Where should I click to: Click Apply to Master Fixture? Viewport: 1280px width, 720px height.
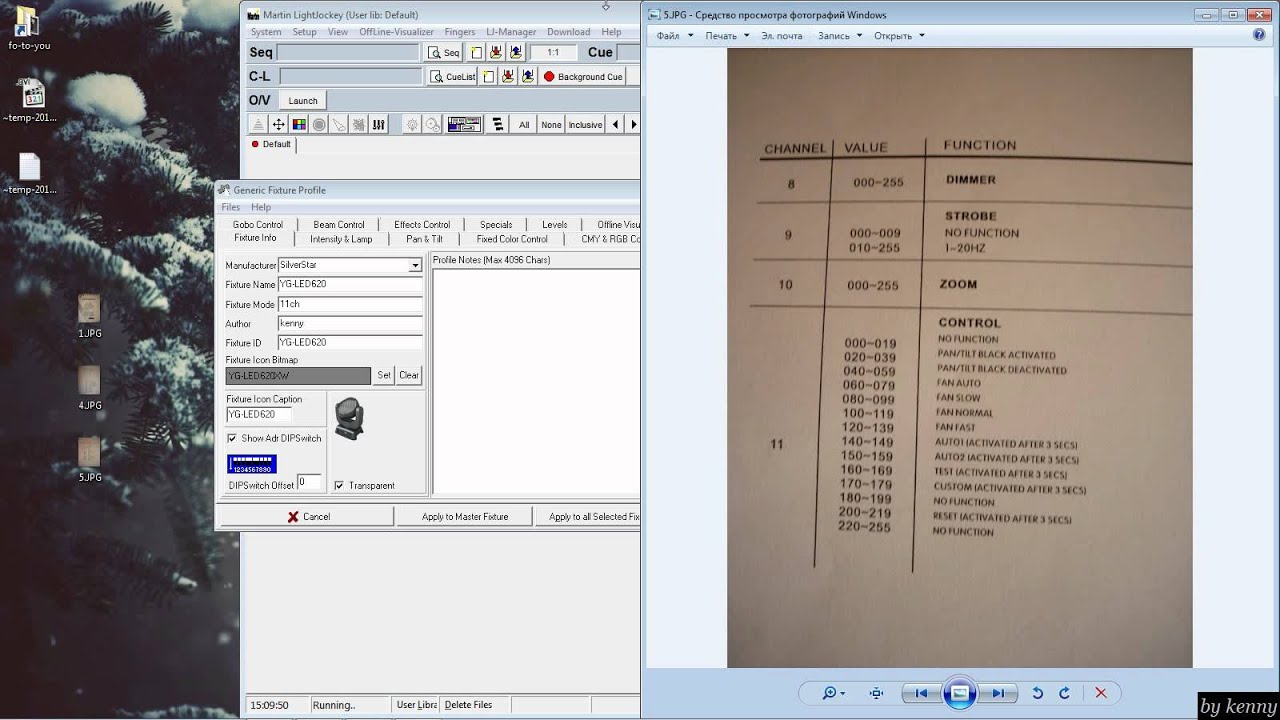pos(465,517)
